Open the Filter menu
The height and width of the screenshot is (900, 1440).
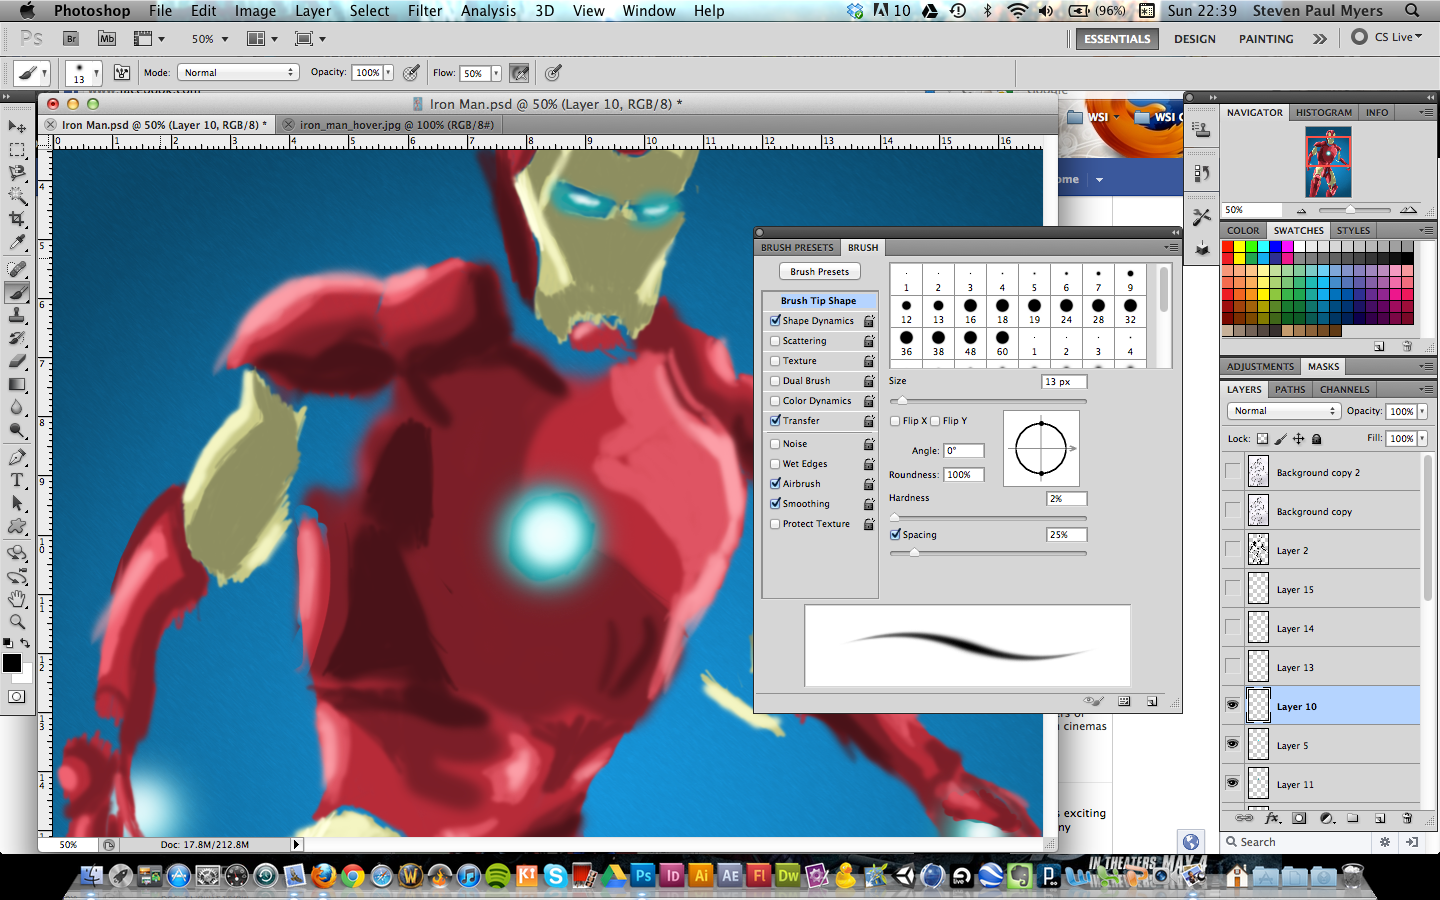[x=425, y=11]
